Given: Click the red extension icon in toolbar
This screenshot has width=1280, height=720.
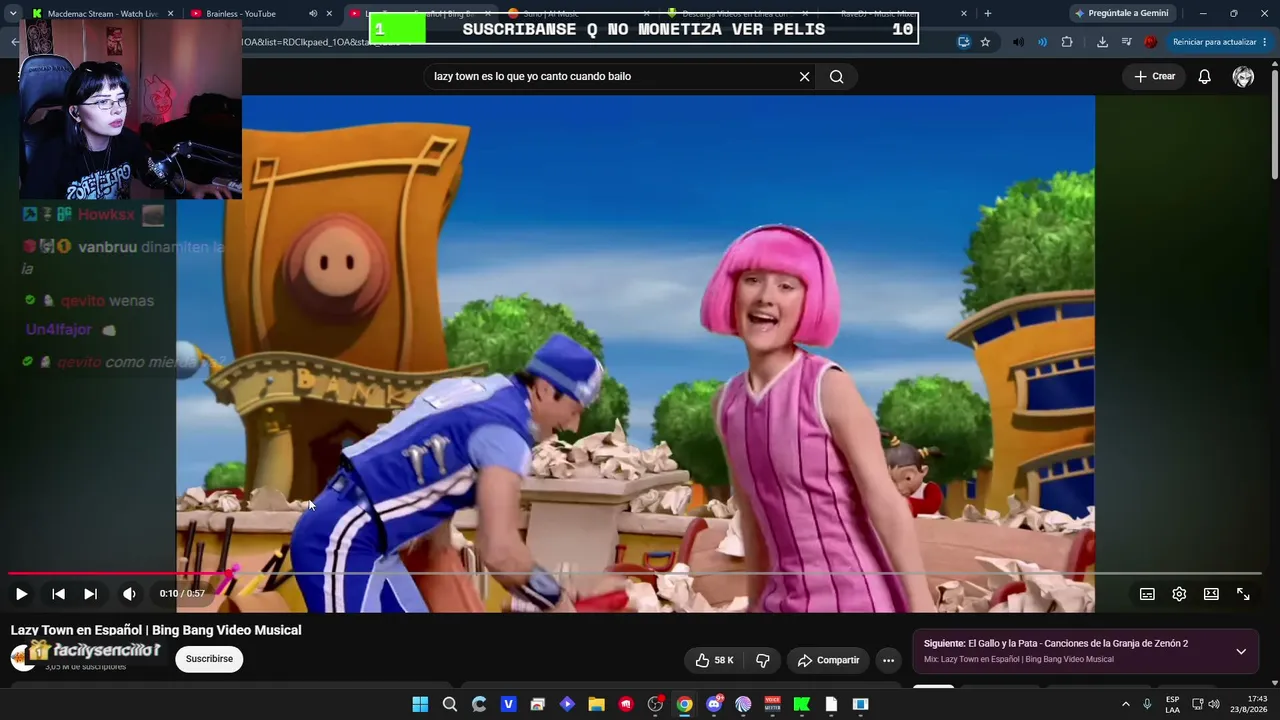Looking at the screenshot, I should click(x=1151, y=42).
